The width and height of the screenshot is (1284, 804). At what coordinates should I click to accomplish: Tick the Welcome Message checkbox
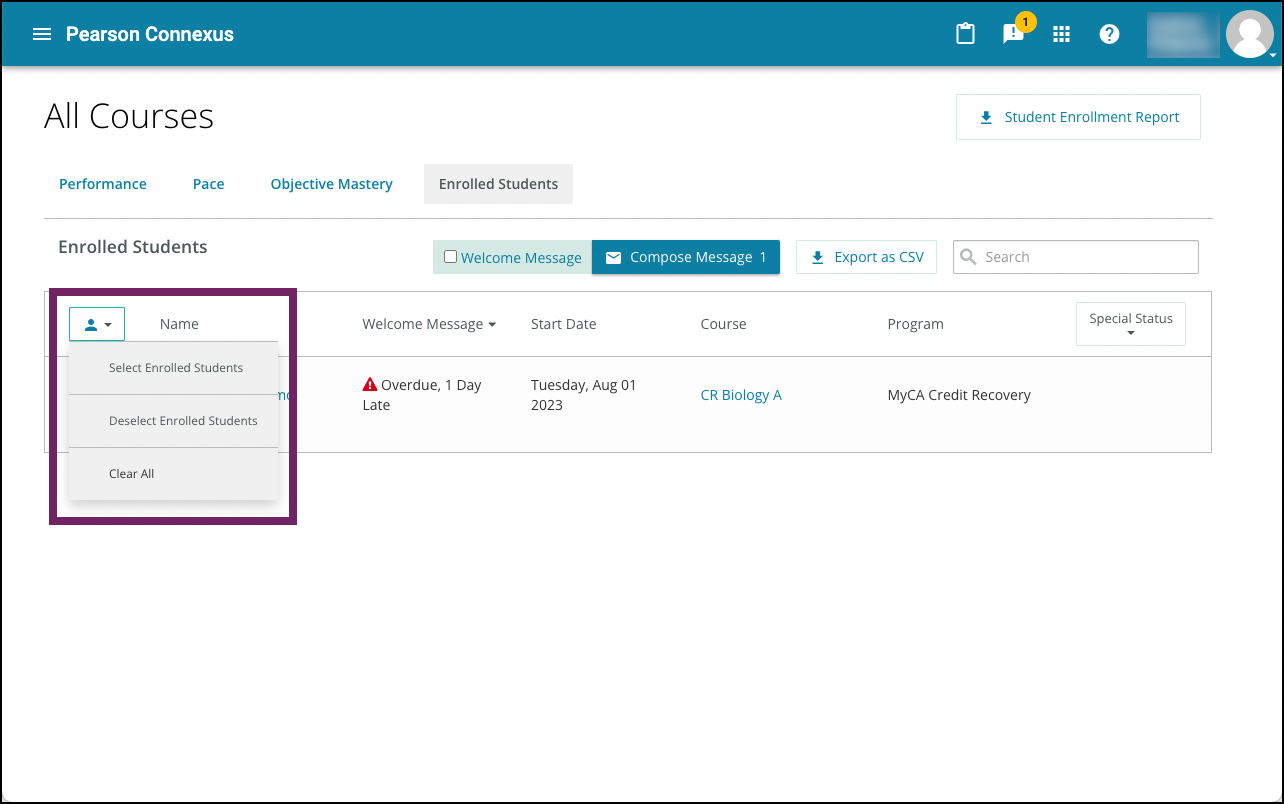(x=450, y=257)
